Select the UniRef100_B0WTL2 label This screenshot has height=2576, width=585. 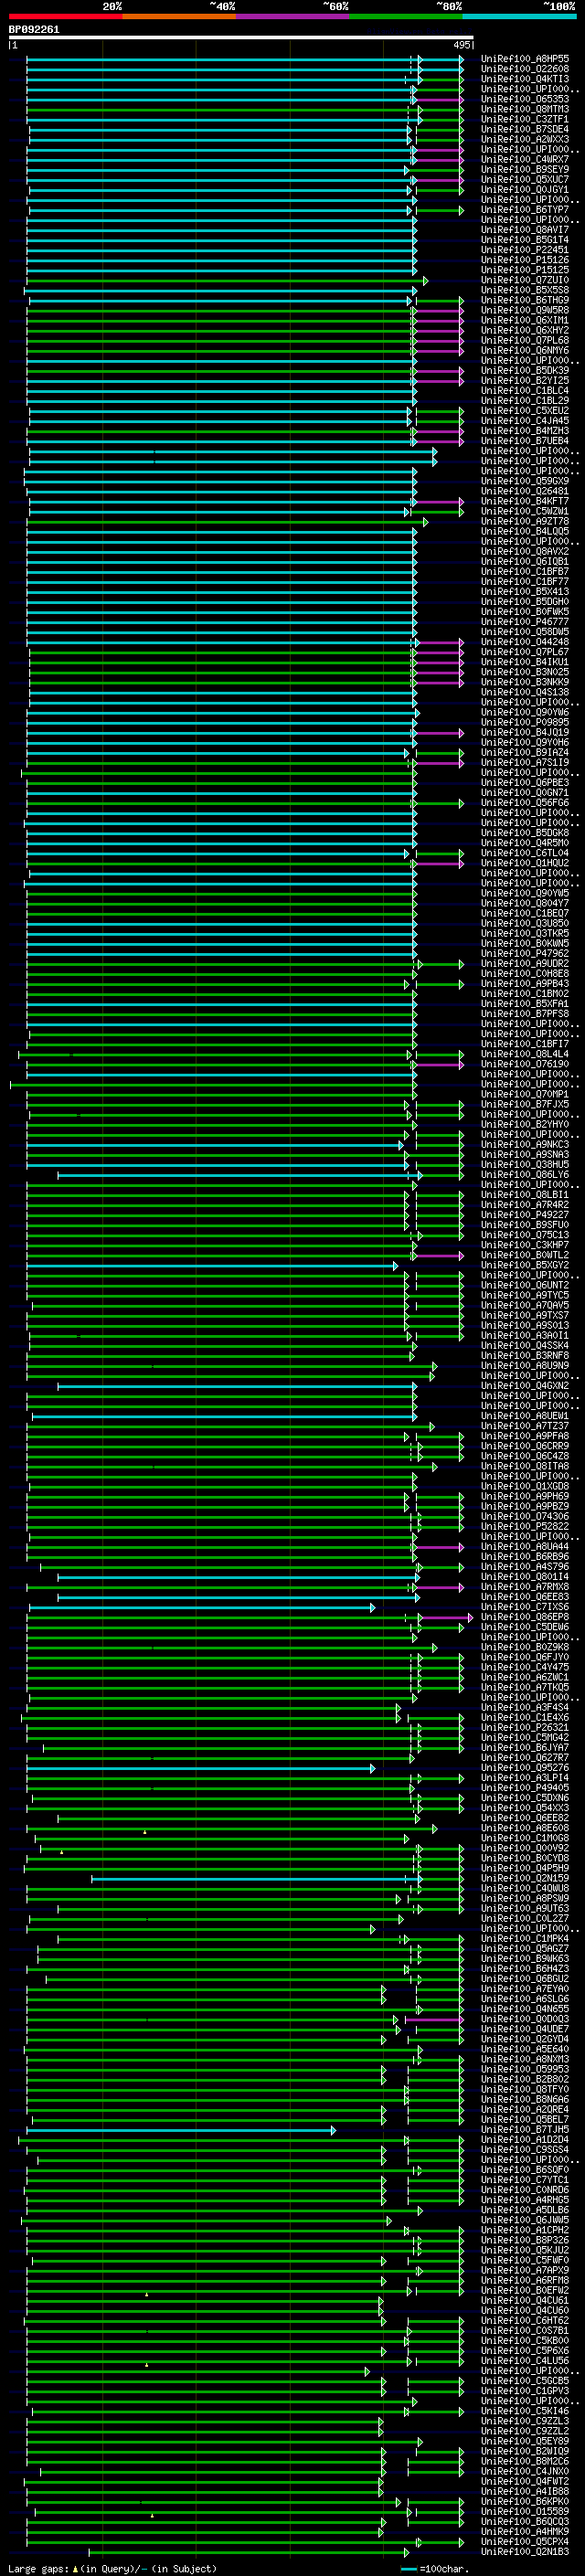click(525, 1255)
